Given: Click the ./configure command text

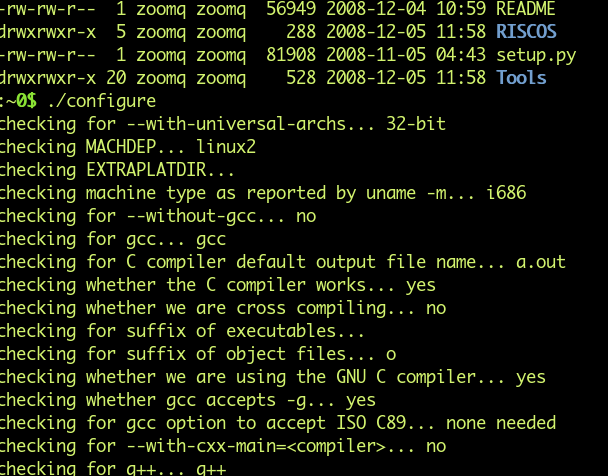Looking at the screenshot, I should pyautogui.click(x=101, y=100).
